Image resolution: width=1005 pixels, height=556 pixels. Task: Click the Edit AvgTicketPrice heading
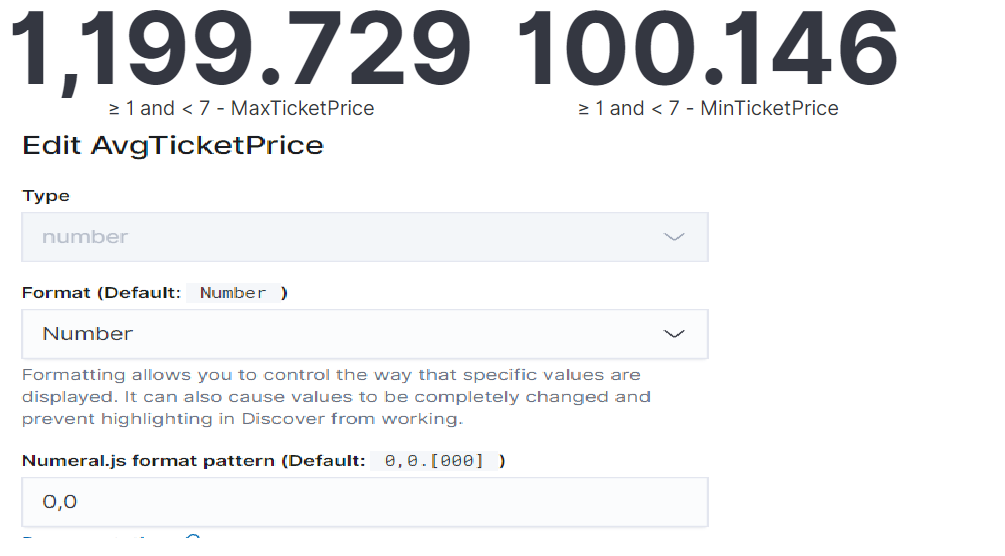tap(173, 146)
